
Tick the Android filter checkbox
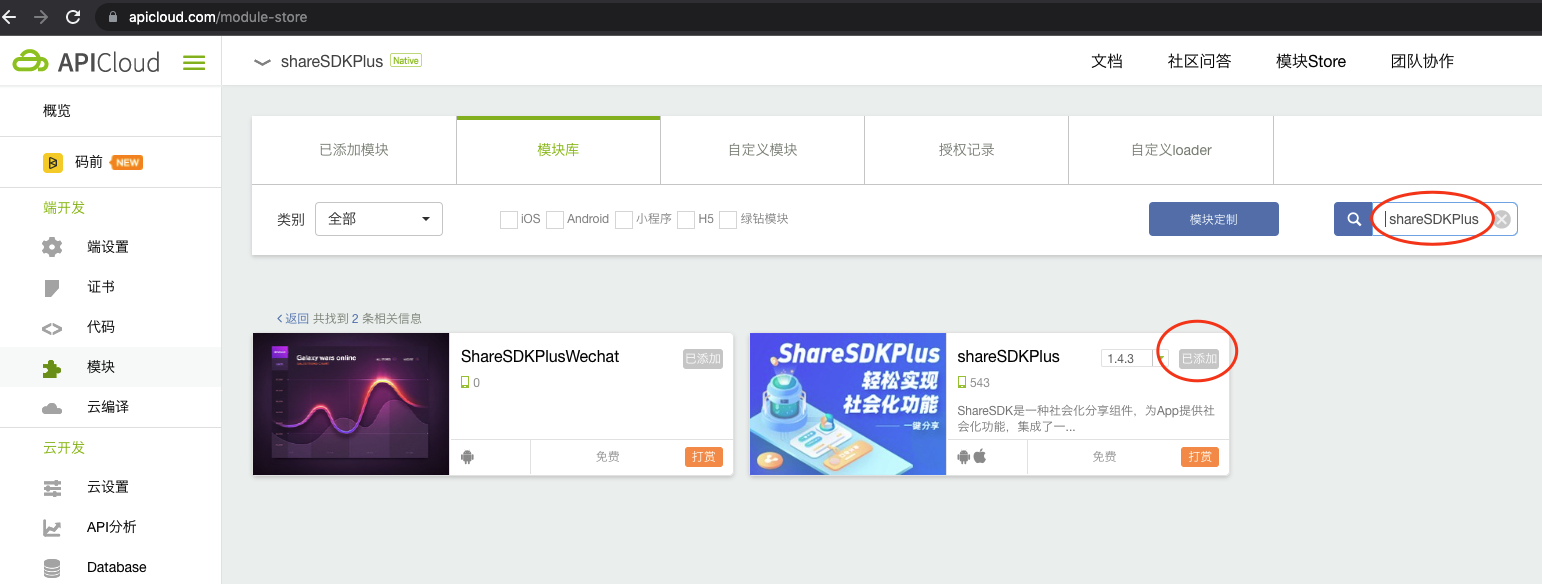555,219
